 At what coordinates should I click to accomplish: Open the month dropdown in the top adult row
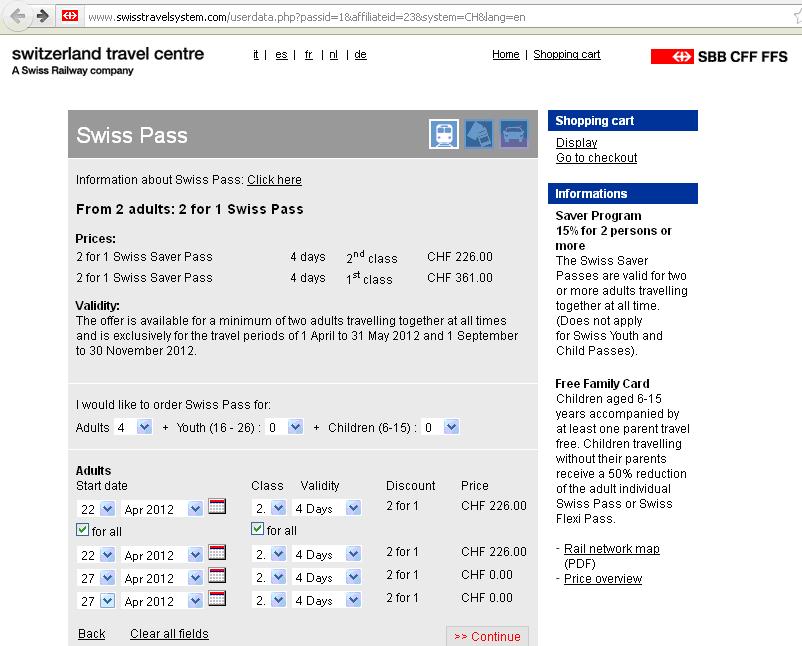162,509
